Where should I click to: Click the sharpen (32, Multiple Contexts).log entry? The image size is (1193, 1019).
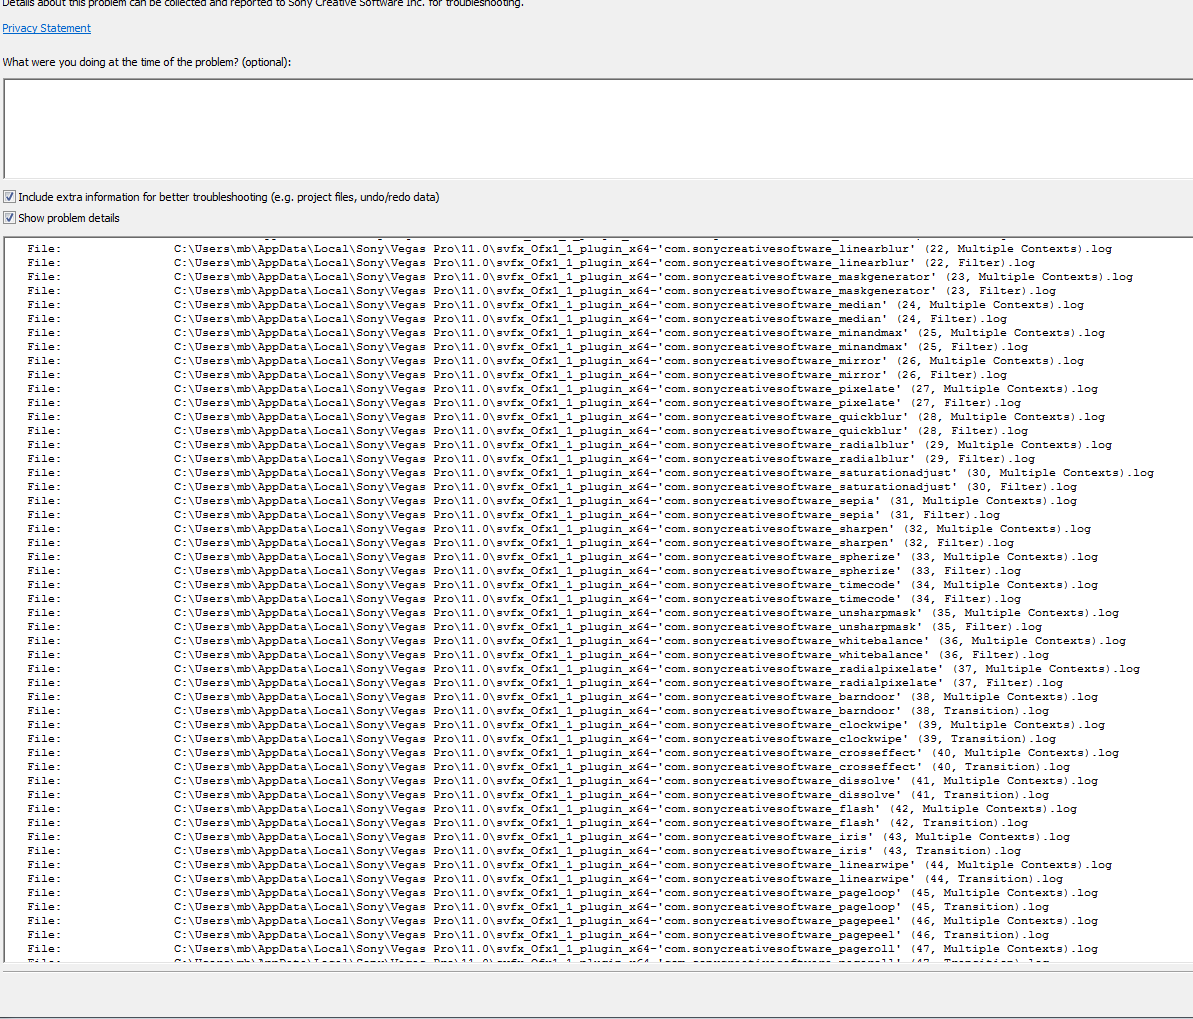point(559,529)
